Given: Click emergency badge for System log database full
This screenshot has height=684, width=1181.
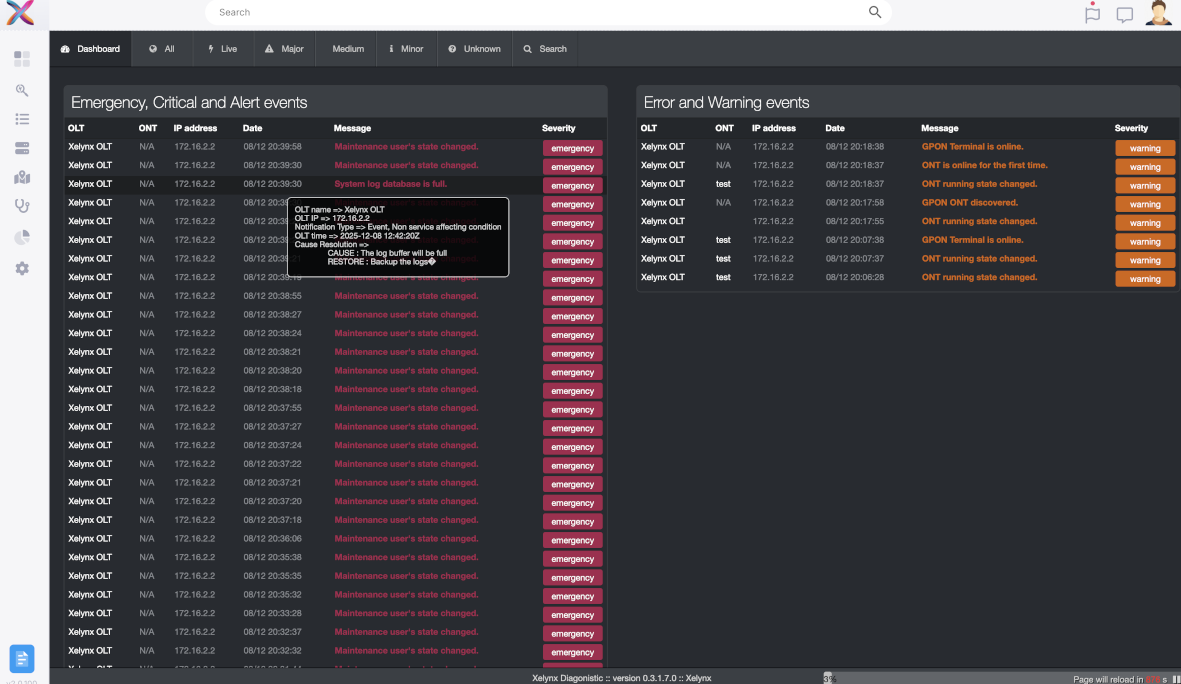Looking at the screenshot, I should pyautogui.click(x=572, y=185).
